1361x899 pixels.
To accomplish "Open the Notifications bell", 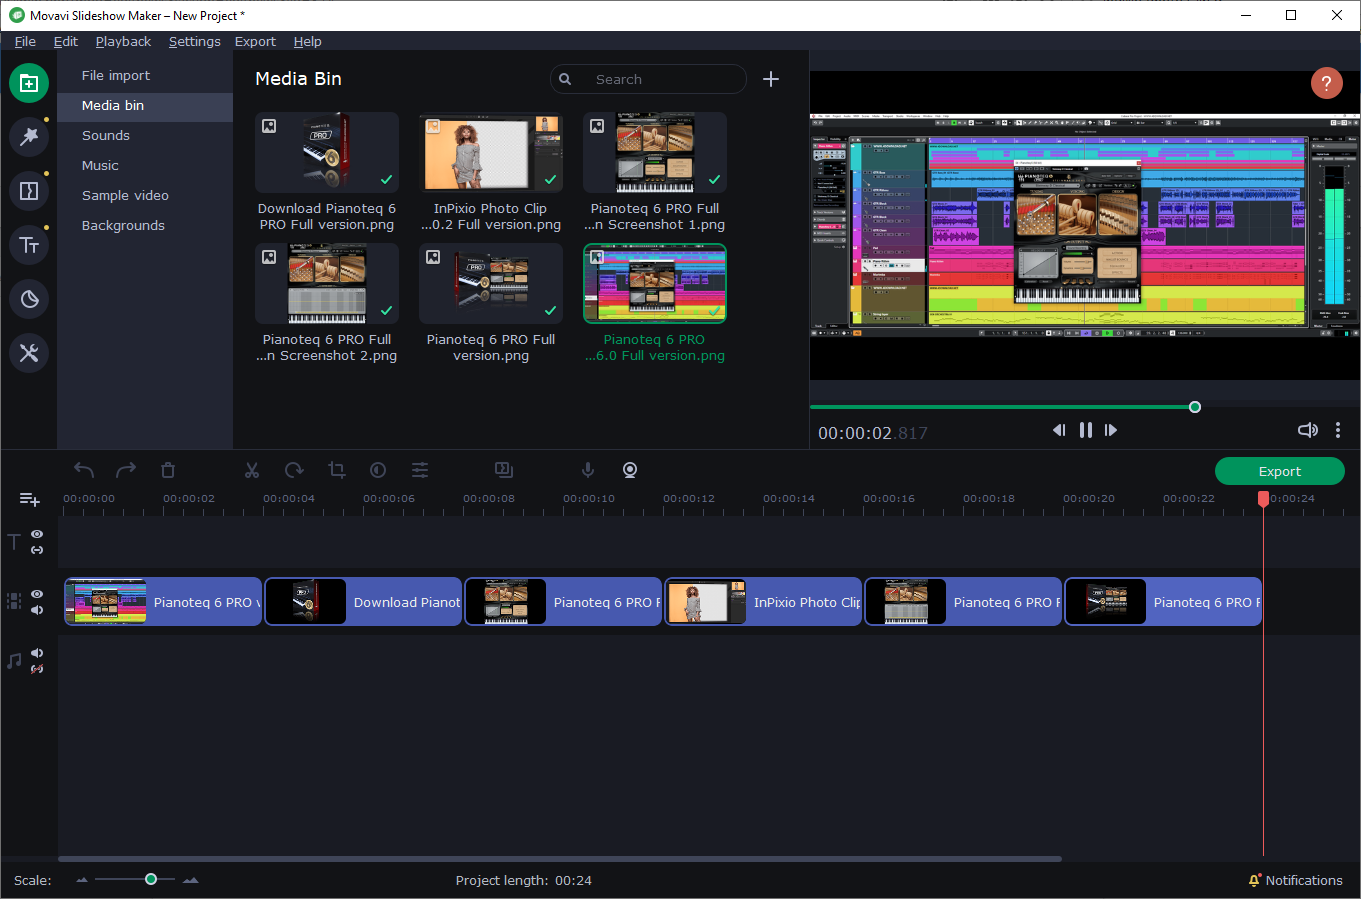I will click(1255, 881).
